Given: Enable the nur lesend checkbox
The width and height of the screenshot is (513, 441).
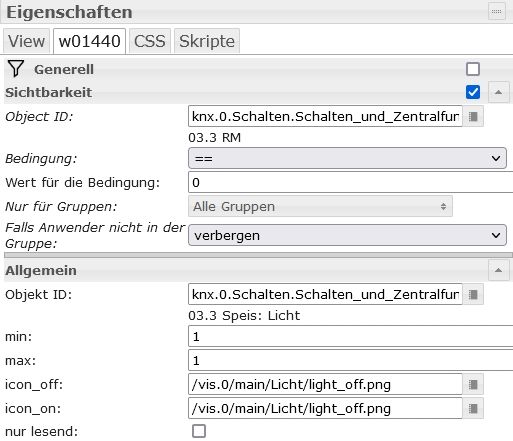Looking at the screenshot, I should 199,431.
